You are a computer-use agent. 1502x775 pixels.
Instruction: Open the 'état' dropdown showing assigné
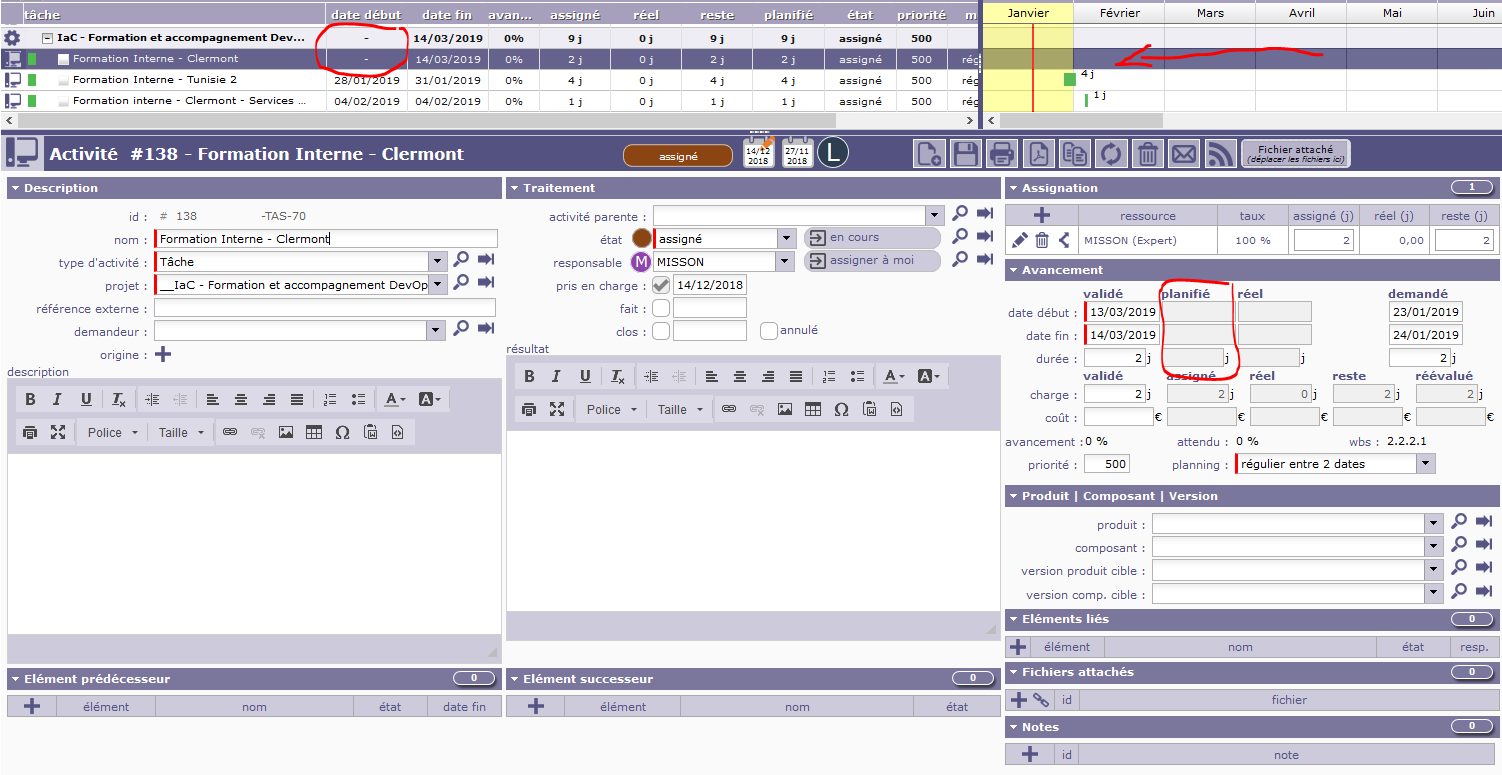pyautogui.click(x=786, y=239)
